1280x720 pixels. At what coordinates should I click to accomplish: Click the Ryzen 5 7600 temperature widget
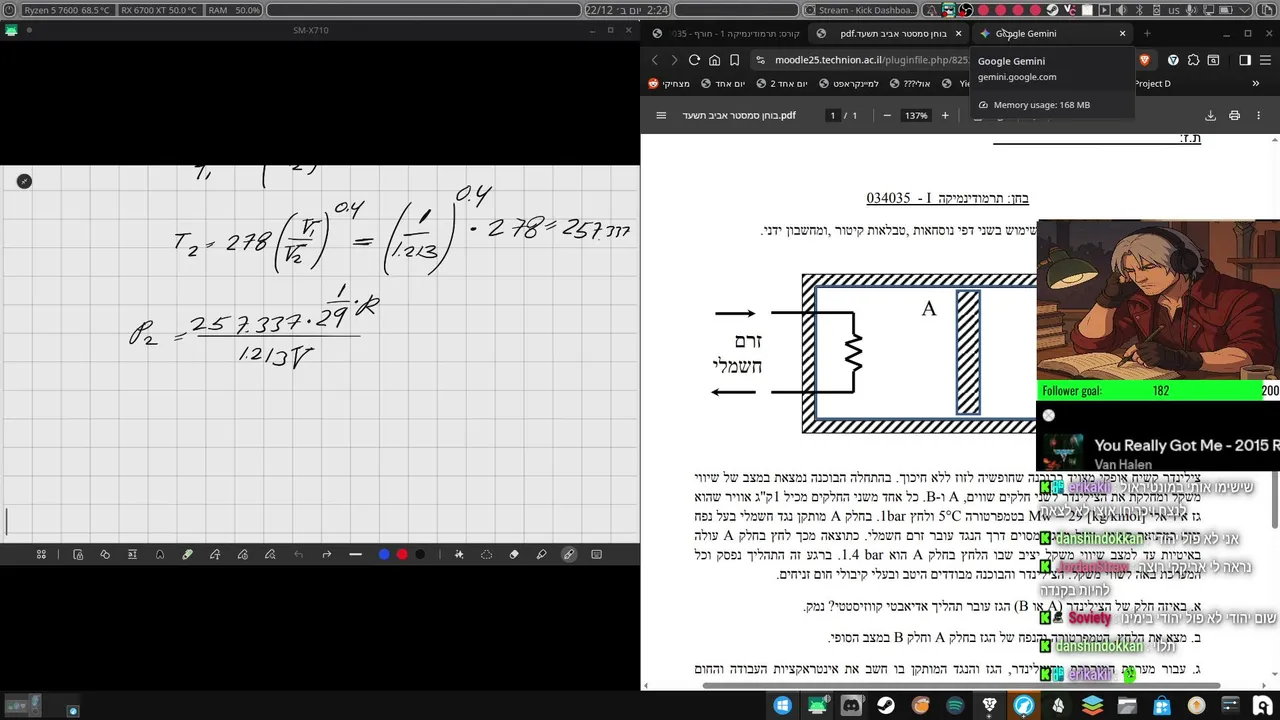[67, 10]
